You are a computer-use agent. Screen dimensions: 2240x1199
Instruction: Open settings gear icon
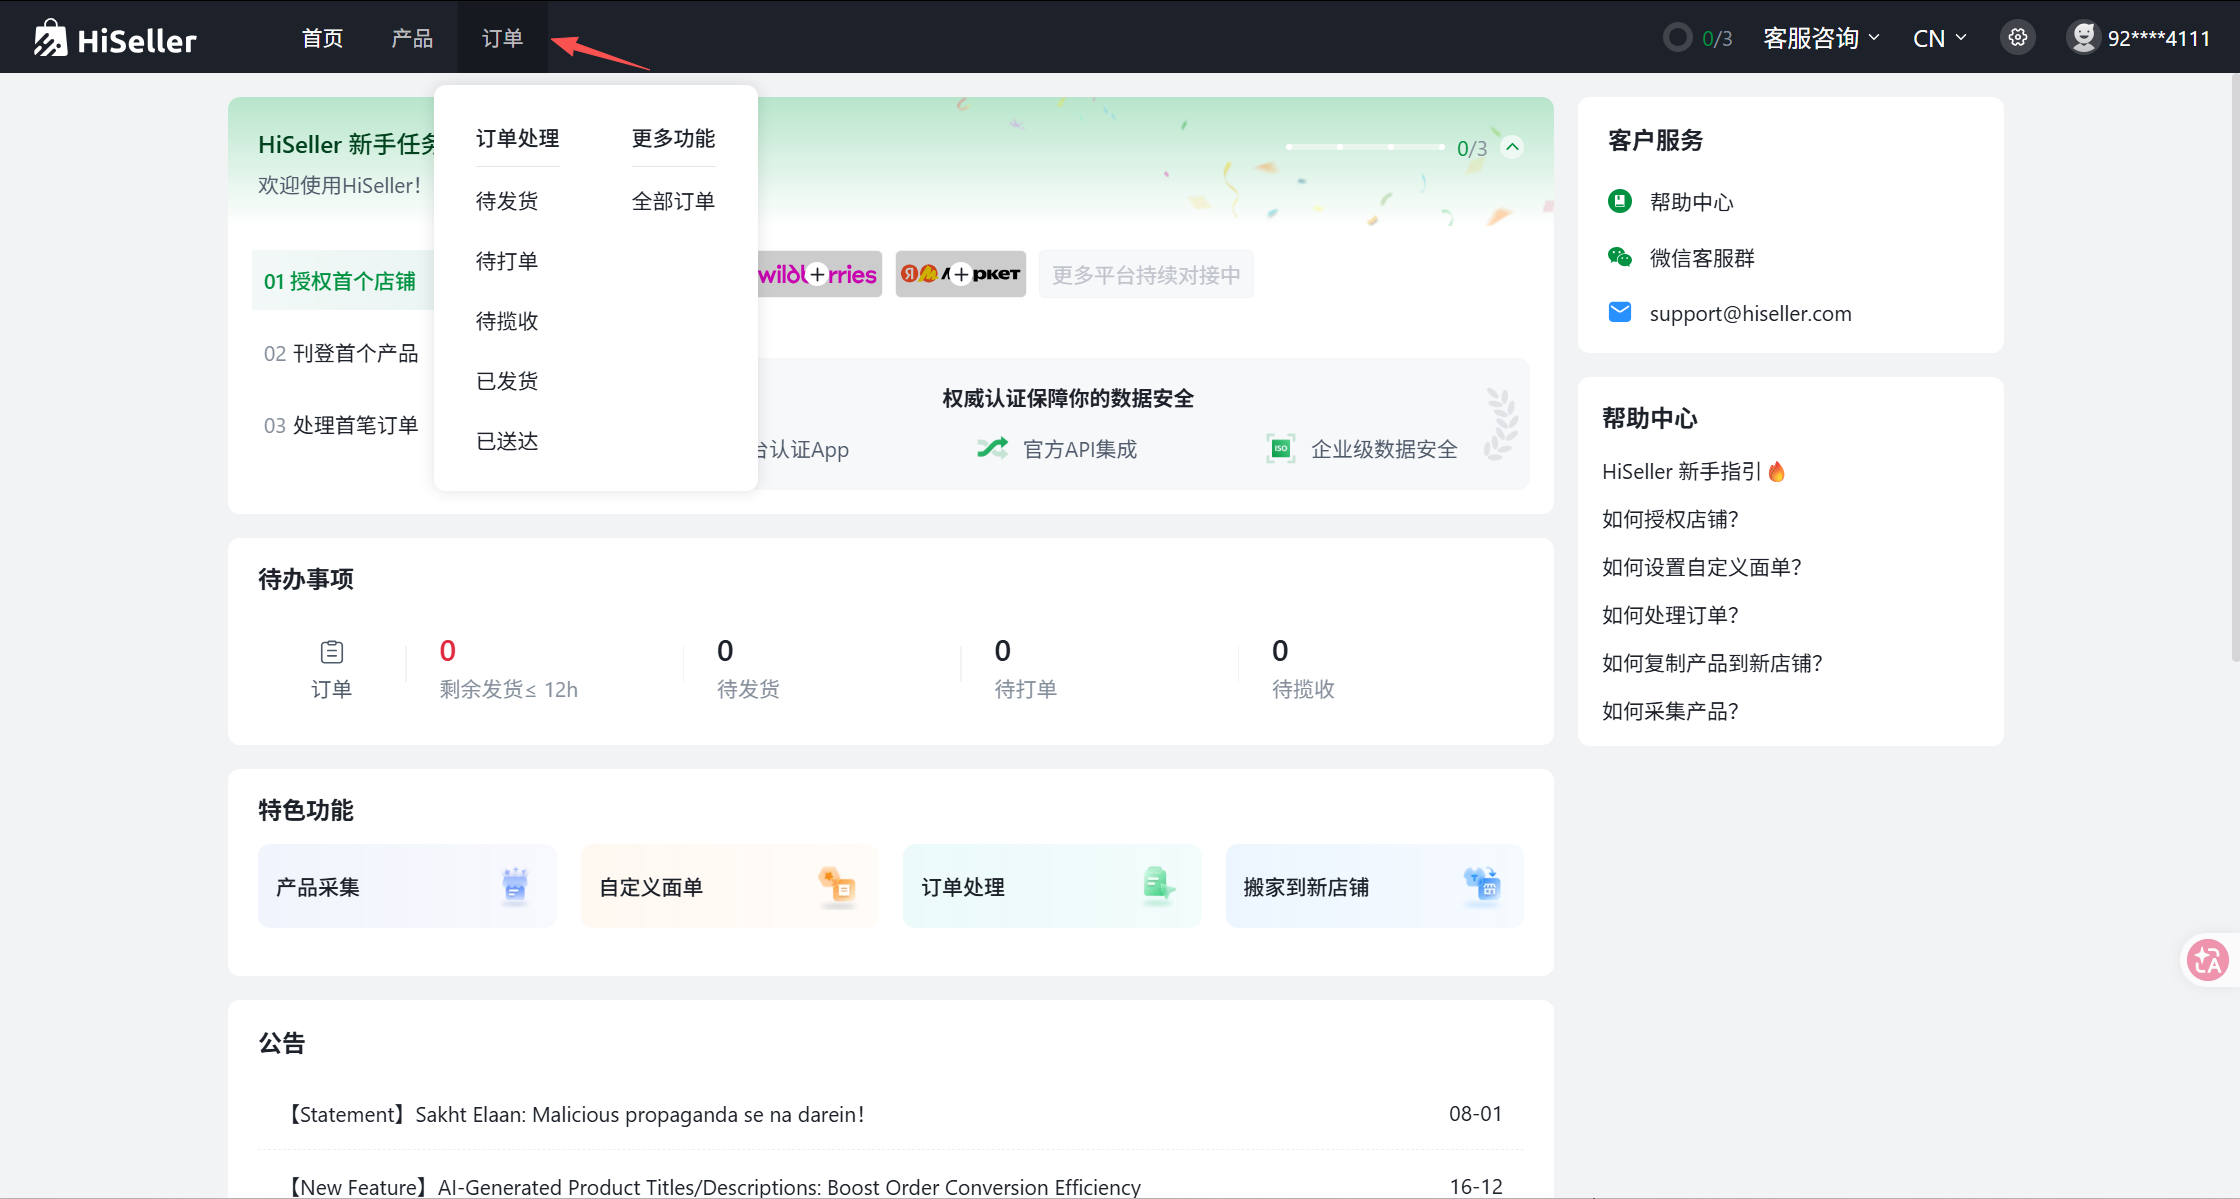[2018, 38]
